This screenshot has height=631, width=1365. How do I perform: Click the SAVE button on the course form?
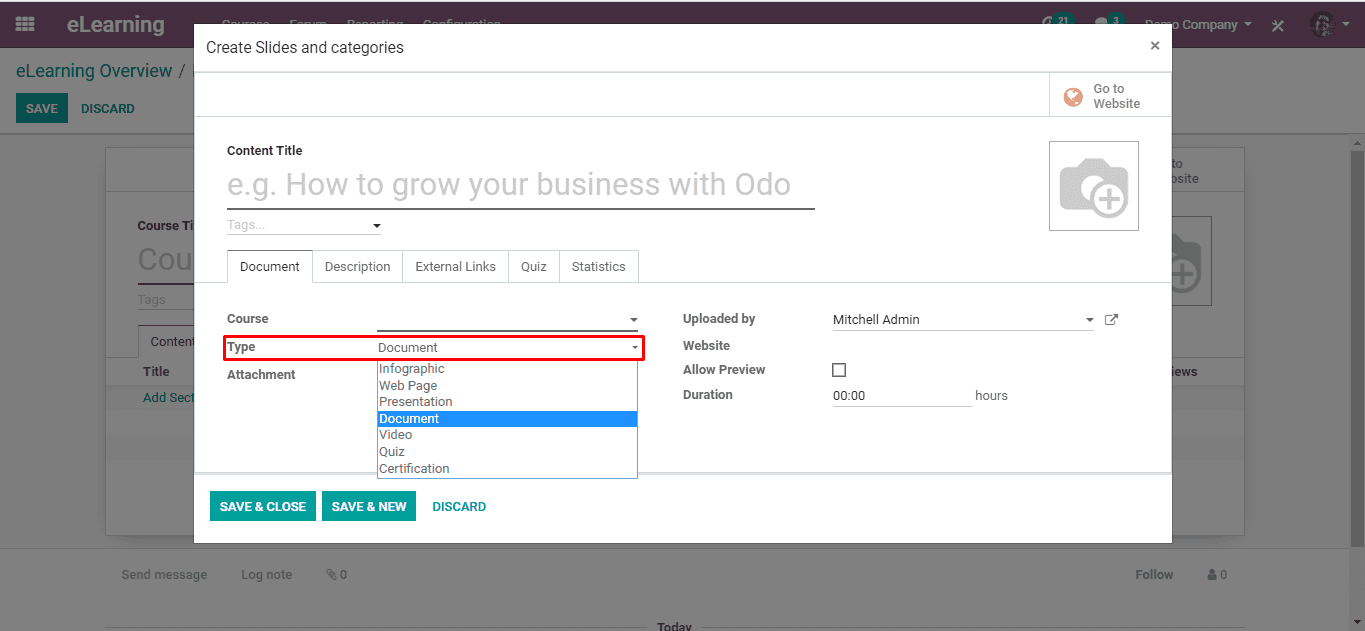(x=42, y=109)
